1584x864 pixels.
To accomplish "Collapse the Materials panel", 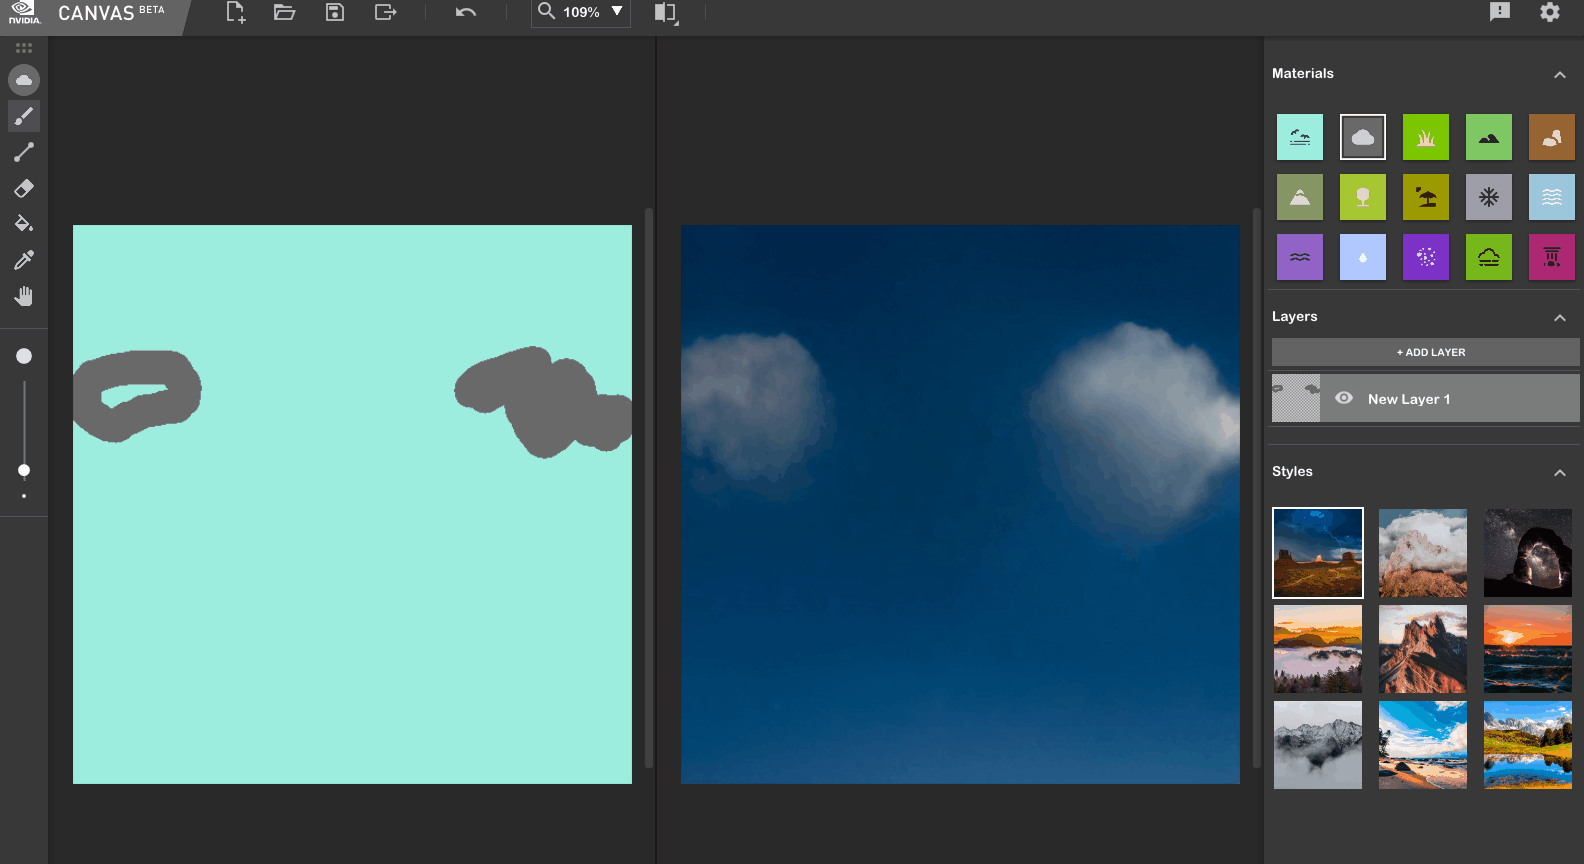I will [1559, 74].
